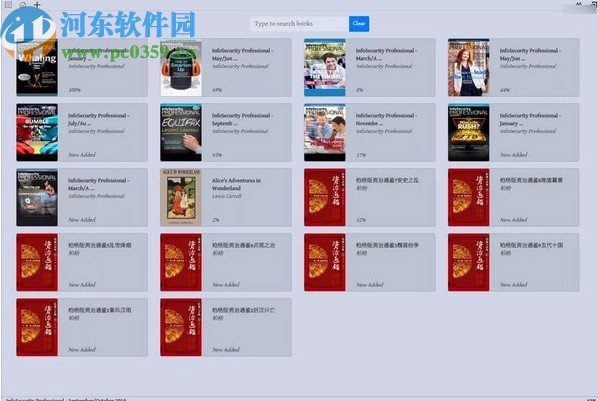Click red cover of 3魏晋纷争 book
Image resolution: width=598 pixels, height=401 pixels.
pos(325,262)
